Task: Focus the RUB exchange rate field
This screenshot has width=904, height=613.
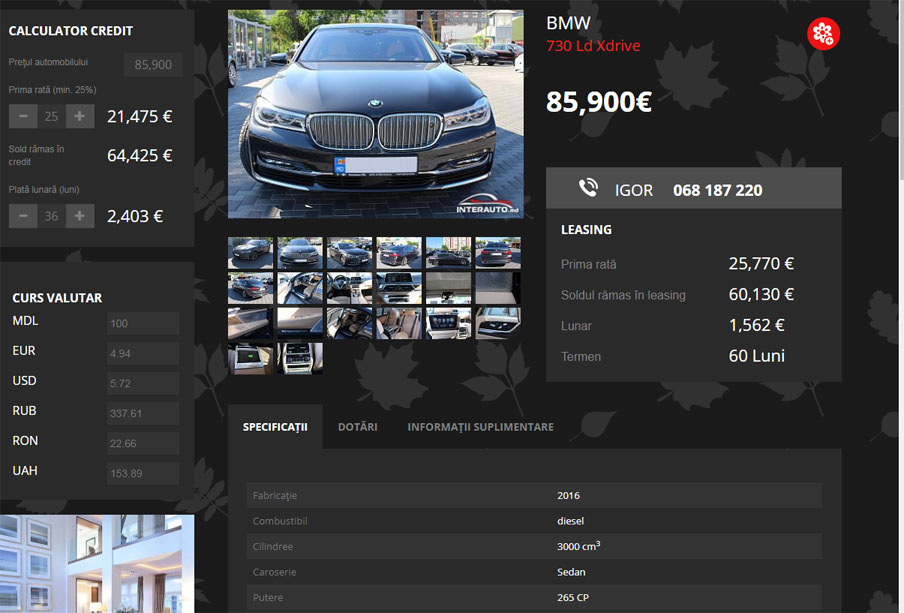Action: [143, 413]
